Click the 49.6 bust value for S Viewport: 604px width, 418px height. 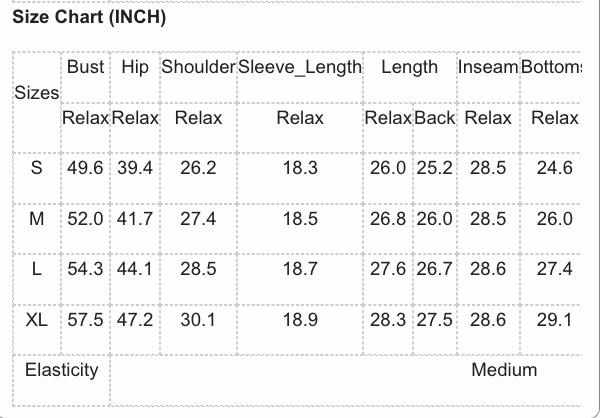(85, 168)
